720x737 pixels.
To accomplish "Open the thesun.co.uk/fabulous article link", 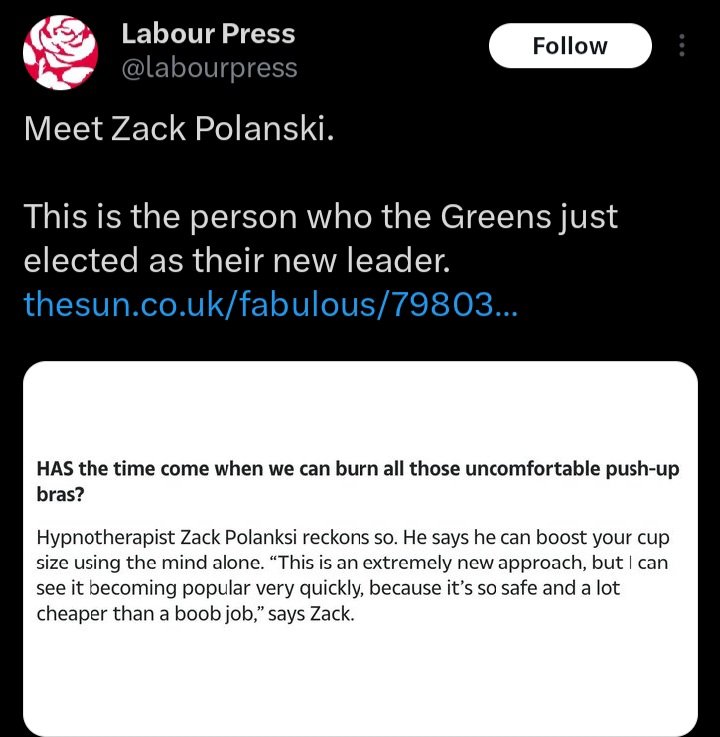I will [x=271, y=304].
